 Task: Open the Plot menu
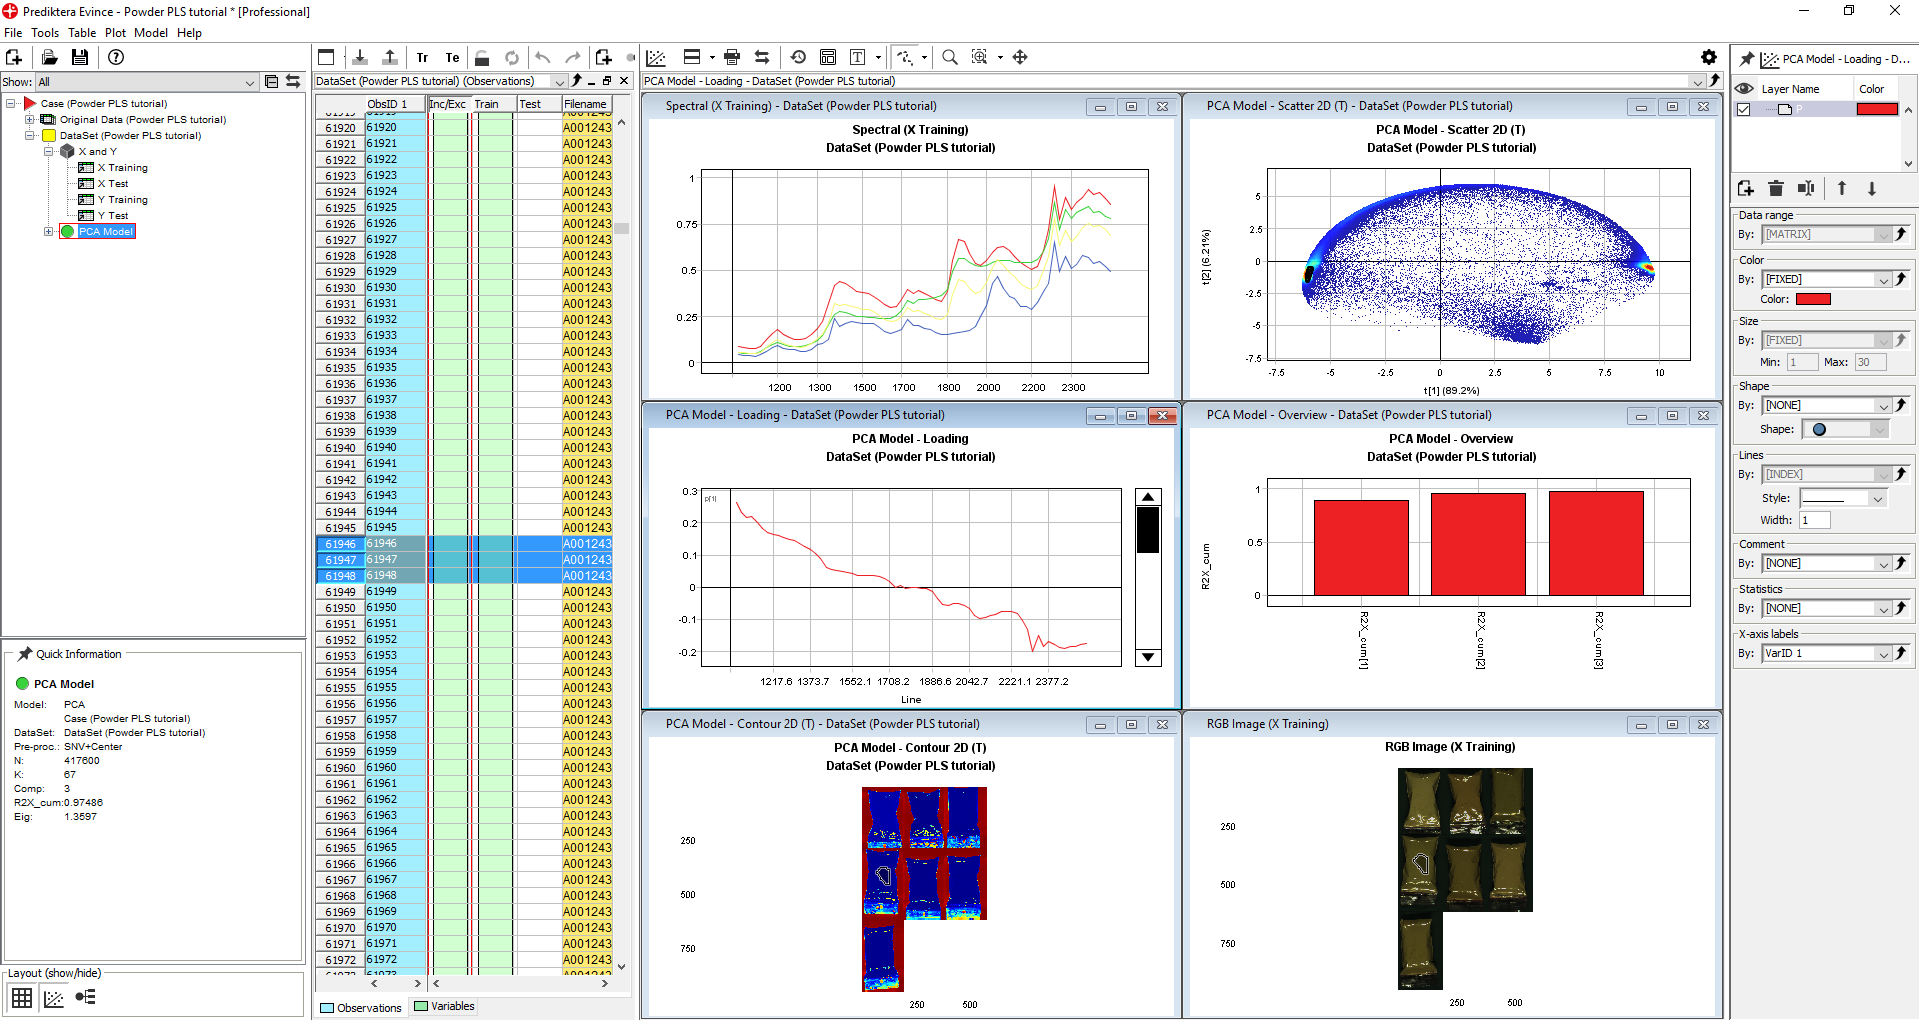115,33
